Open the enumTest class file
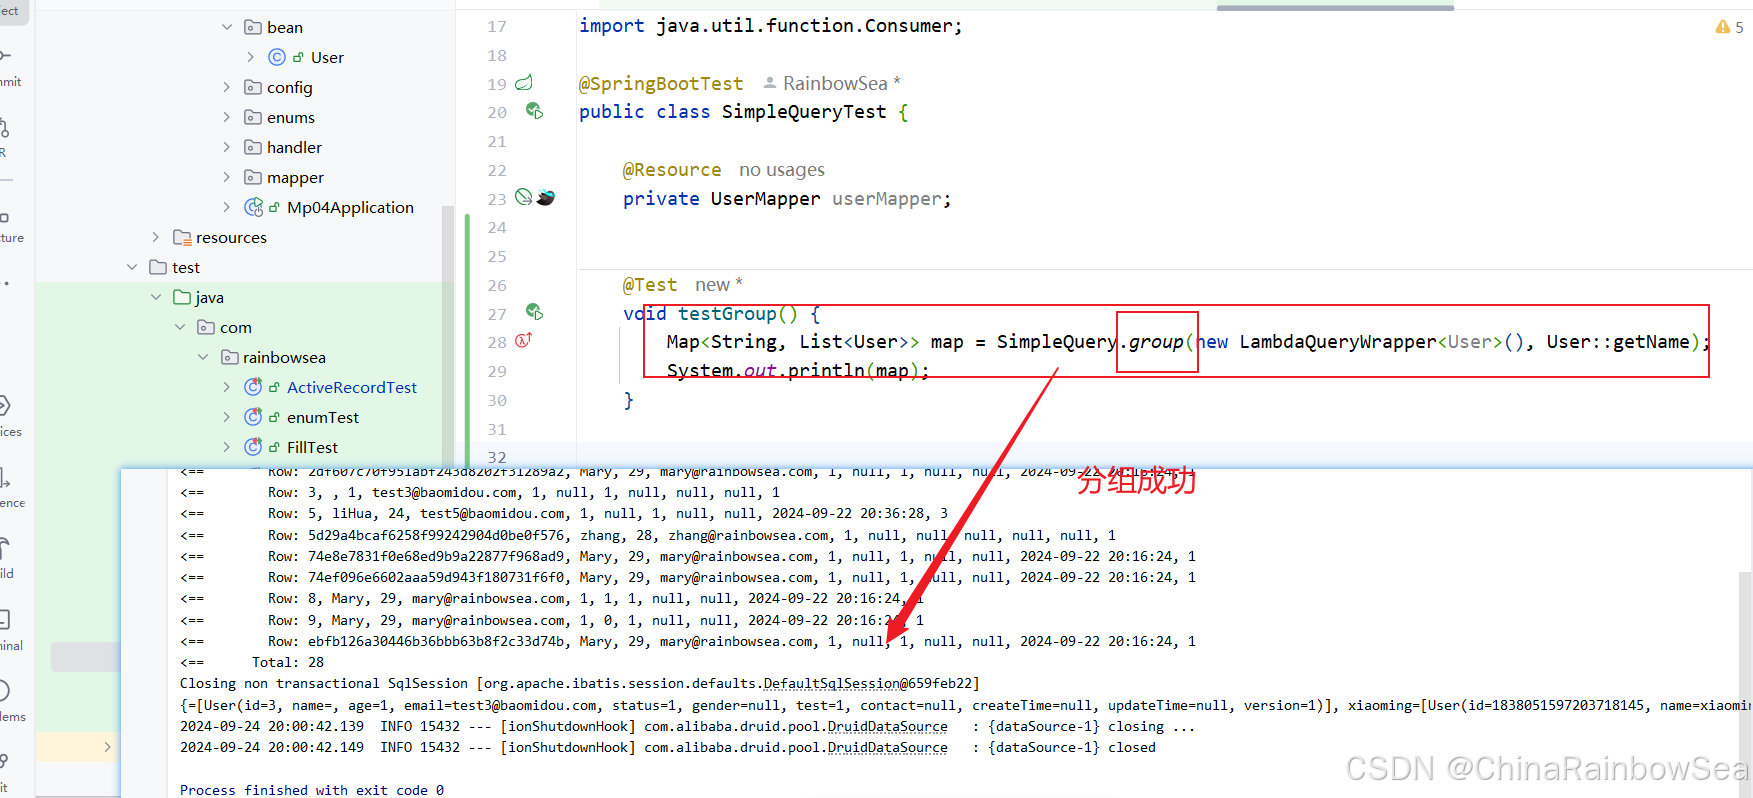The image size is (1753, 798). point(322,417)
